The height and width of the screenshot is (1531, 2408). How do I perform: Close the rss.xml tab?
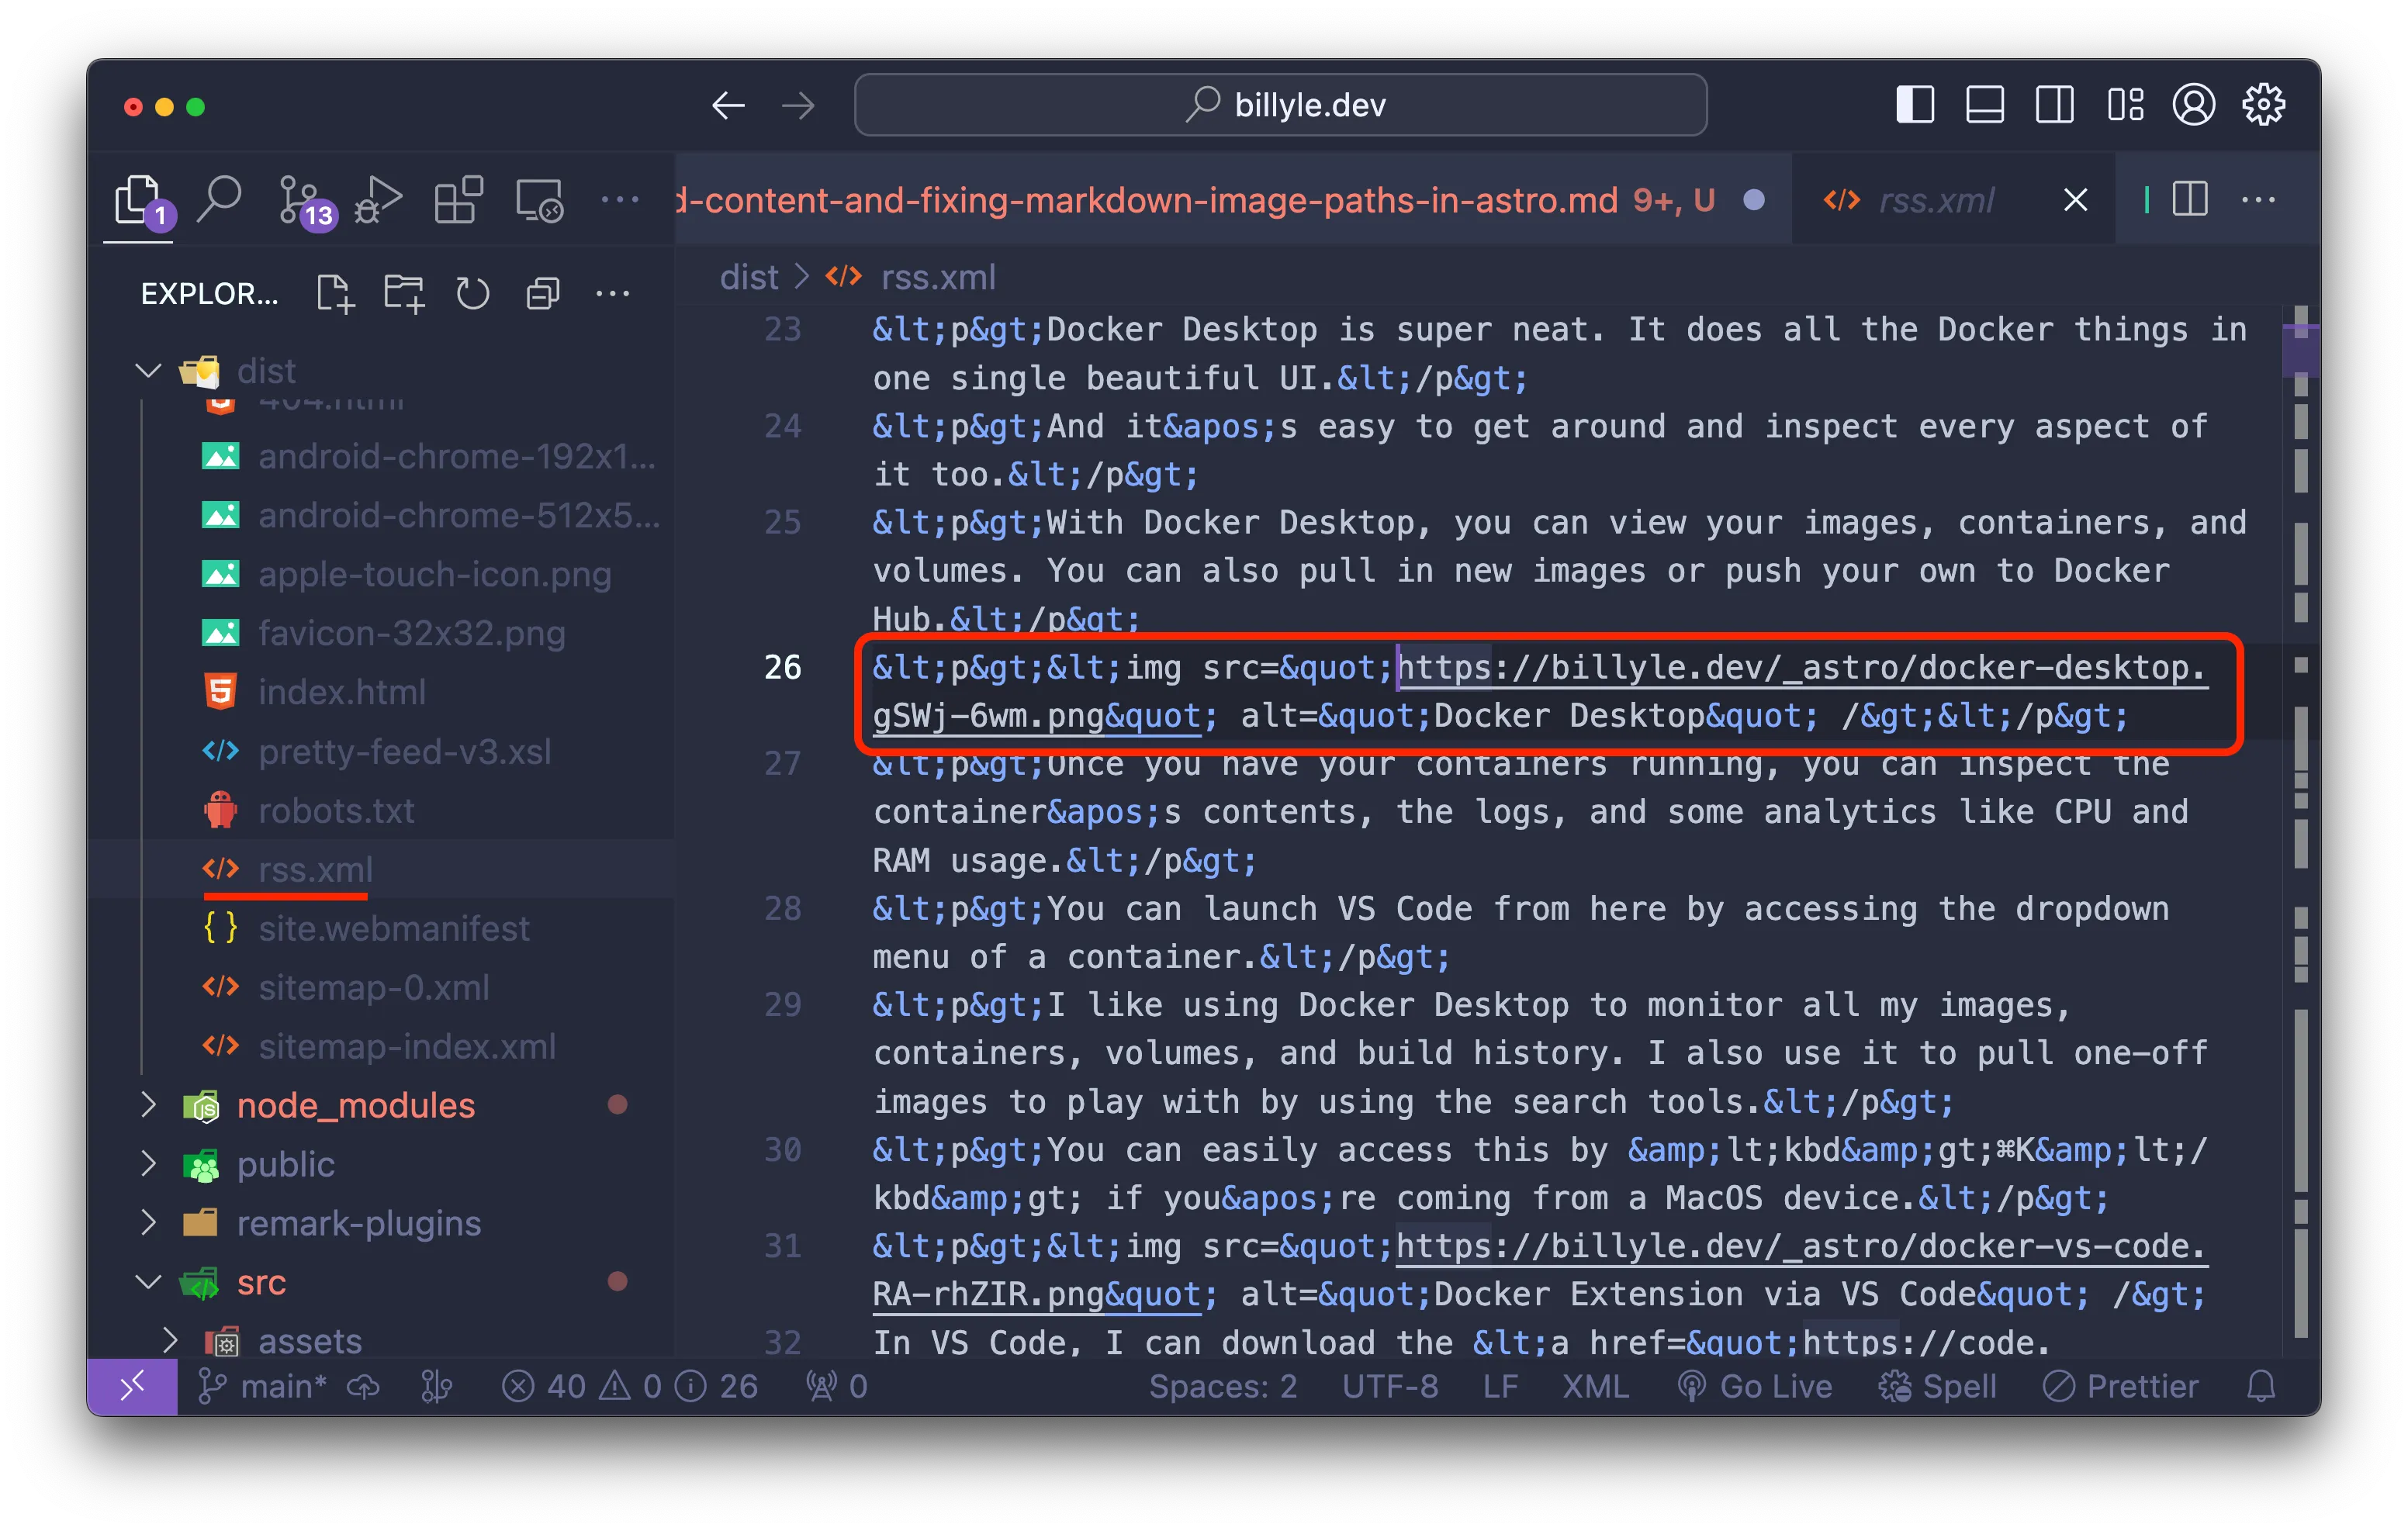(2075, 200)
